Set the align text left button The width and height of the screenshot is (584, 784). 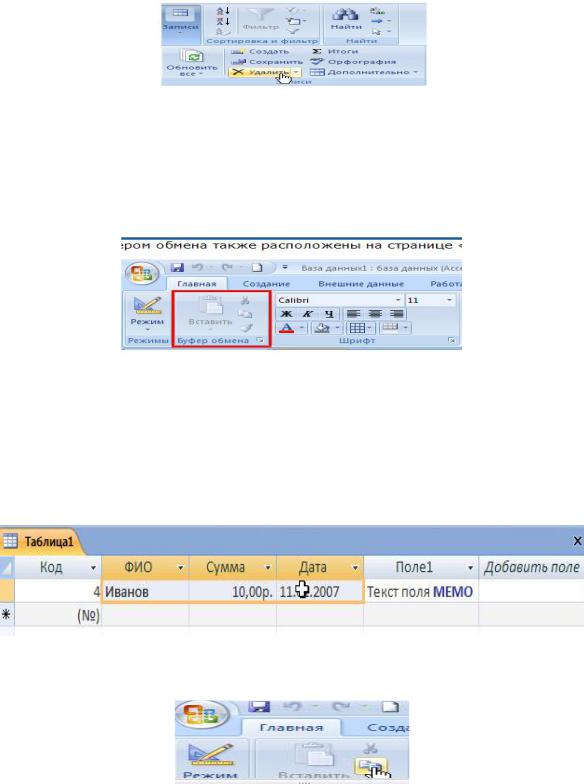354,314
